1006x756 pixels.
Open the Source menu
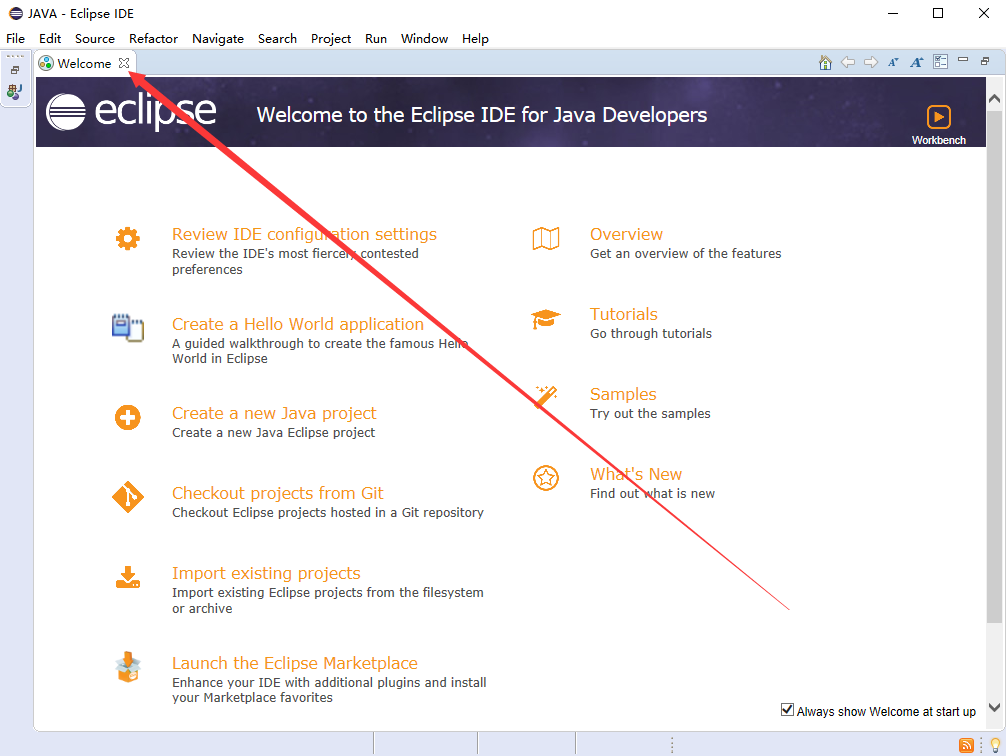(x=95, y=39)
